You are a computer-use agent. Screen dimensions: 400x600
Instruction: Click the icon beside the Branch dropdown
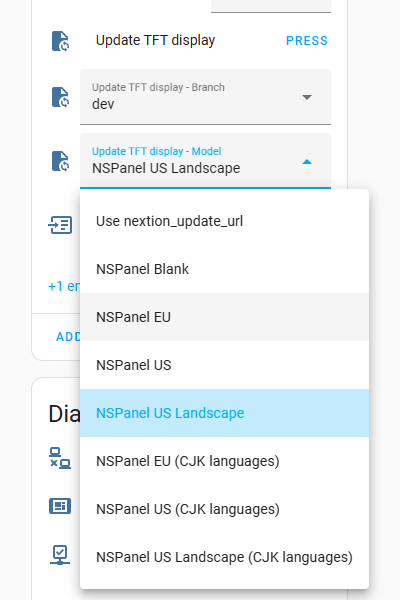point(60,97)
